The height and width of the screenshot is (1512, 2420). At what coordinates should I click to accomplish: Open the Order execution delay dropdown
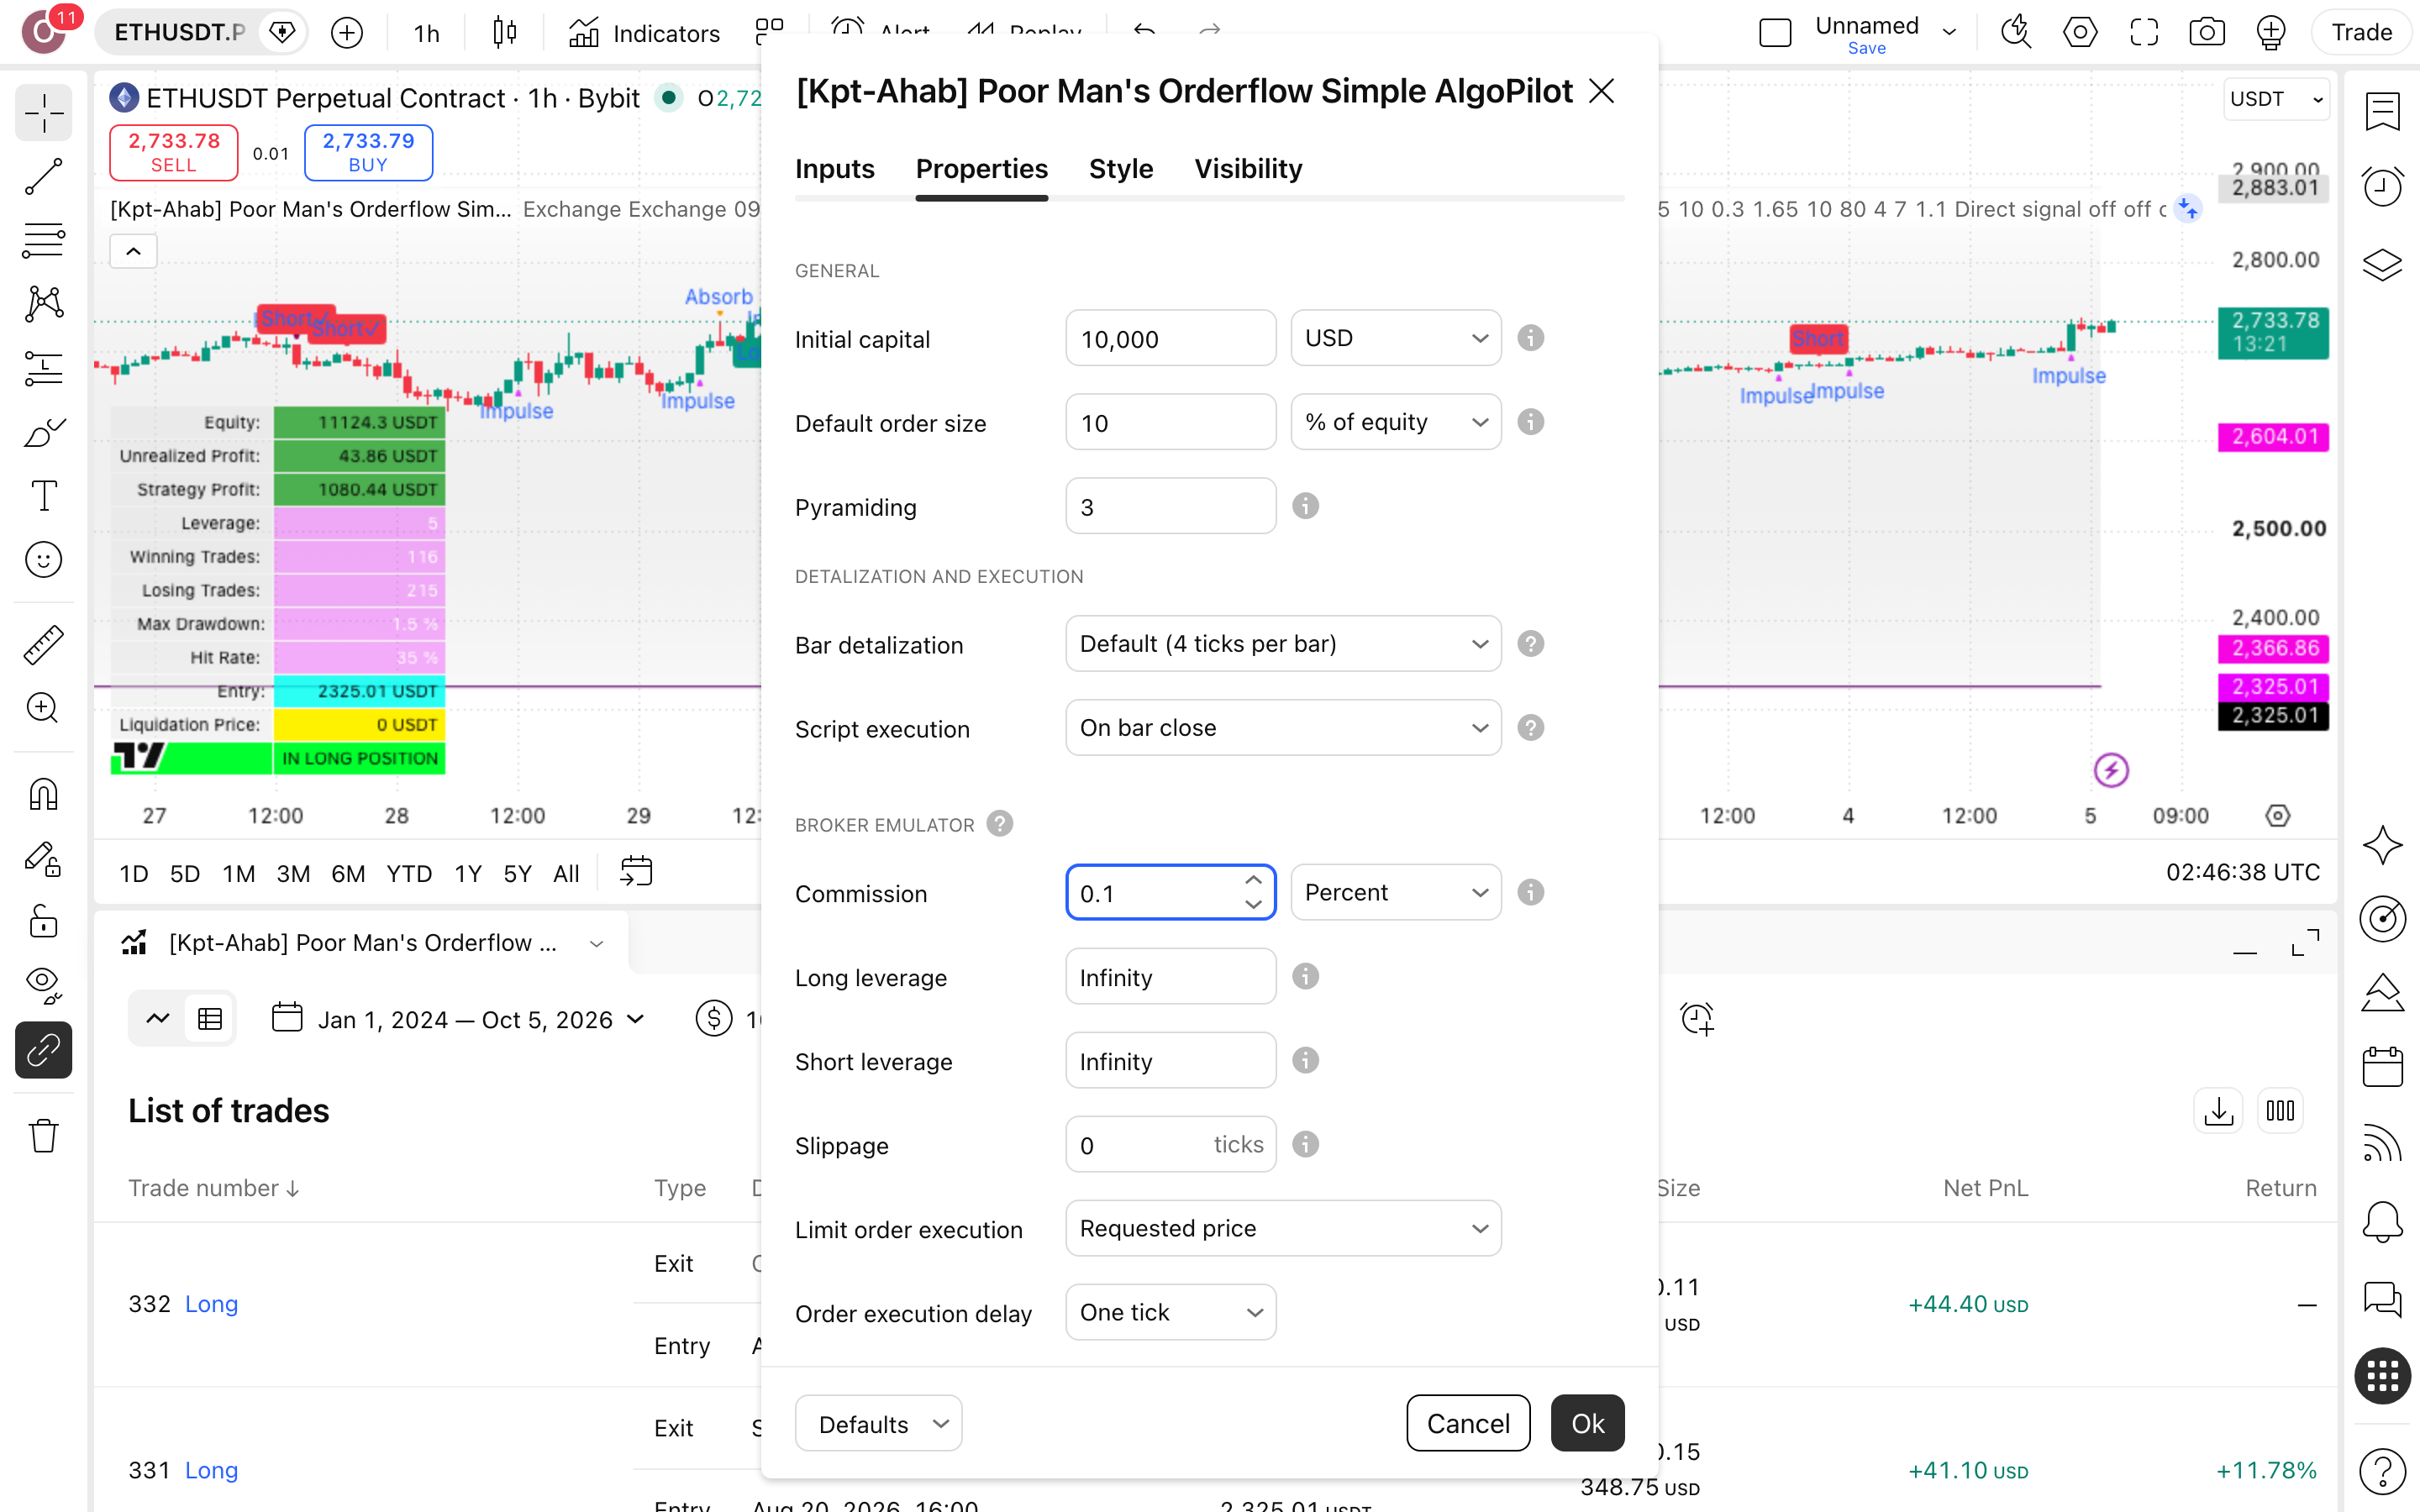click(1171, 1312)
